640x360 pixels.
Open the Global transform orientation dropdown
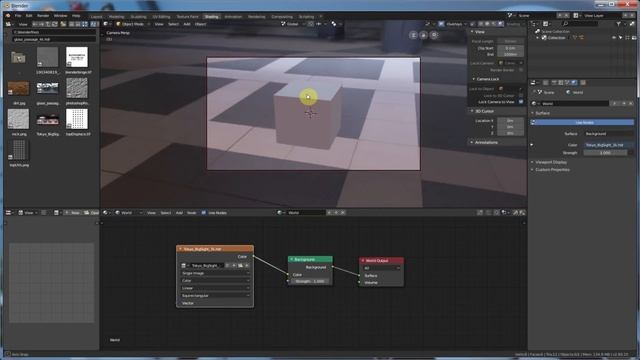293,24
